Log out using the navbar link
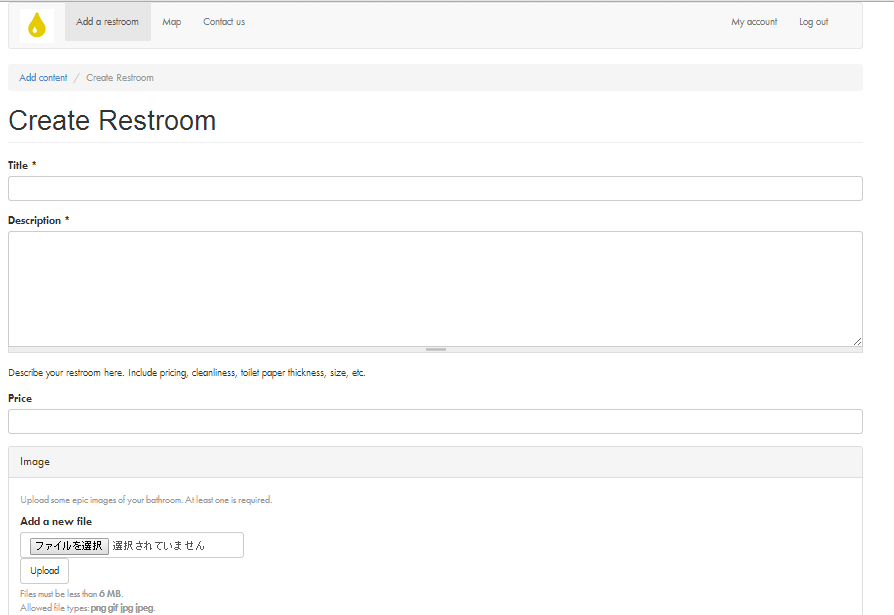 coord(813,22)
